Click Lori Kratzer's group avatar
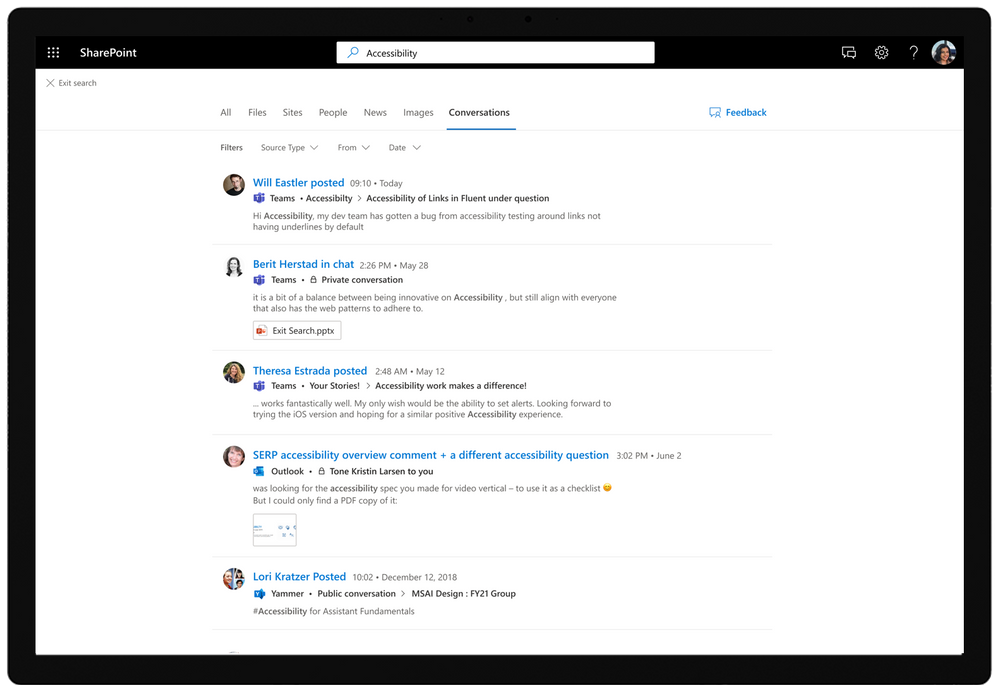 pyautogui.click(x=234, y=579)
